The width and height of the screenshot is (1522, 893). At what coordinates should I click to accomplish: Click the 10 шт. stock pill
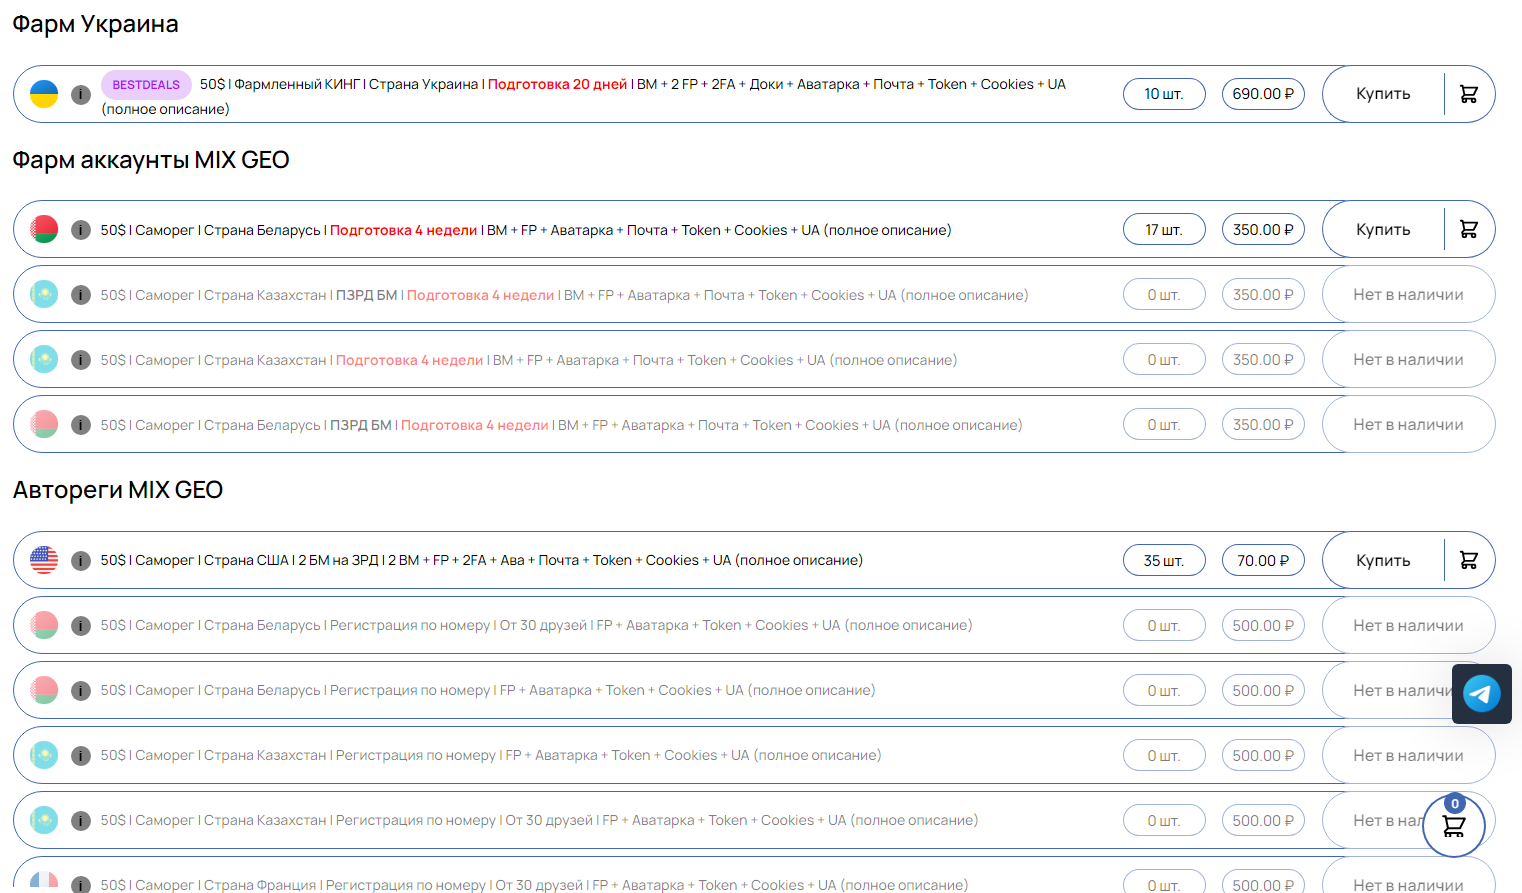[1164, 94]
